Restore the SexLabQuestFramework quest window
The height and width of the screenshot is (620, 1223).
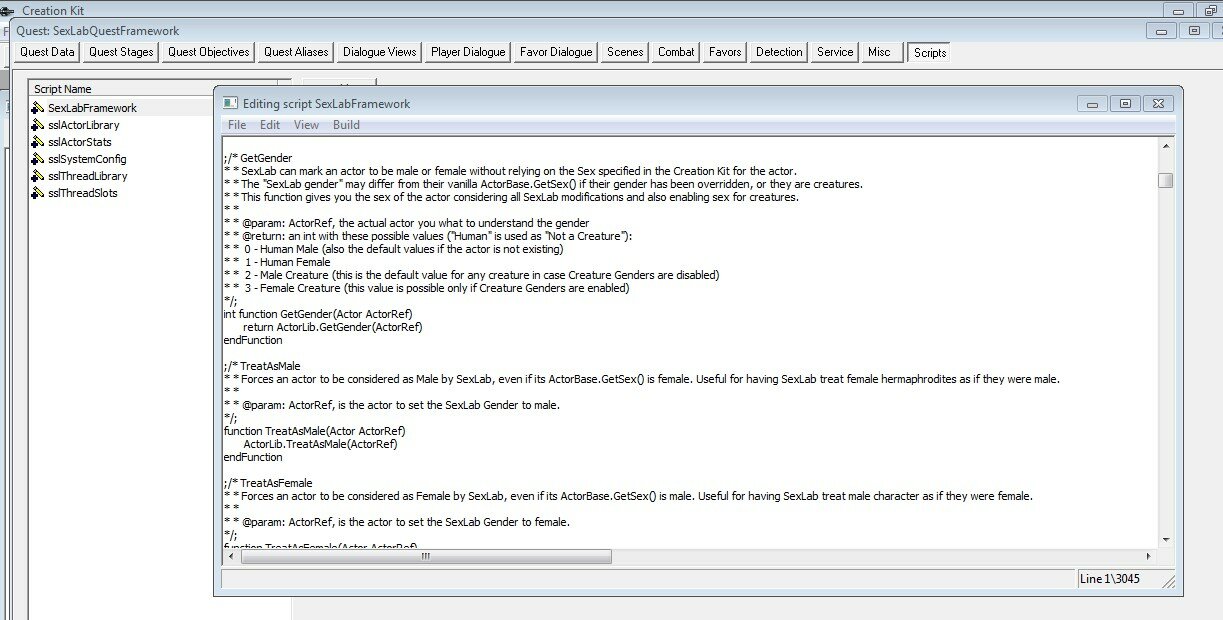click(x=1195, y=31)
